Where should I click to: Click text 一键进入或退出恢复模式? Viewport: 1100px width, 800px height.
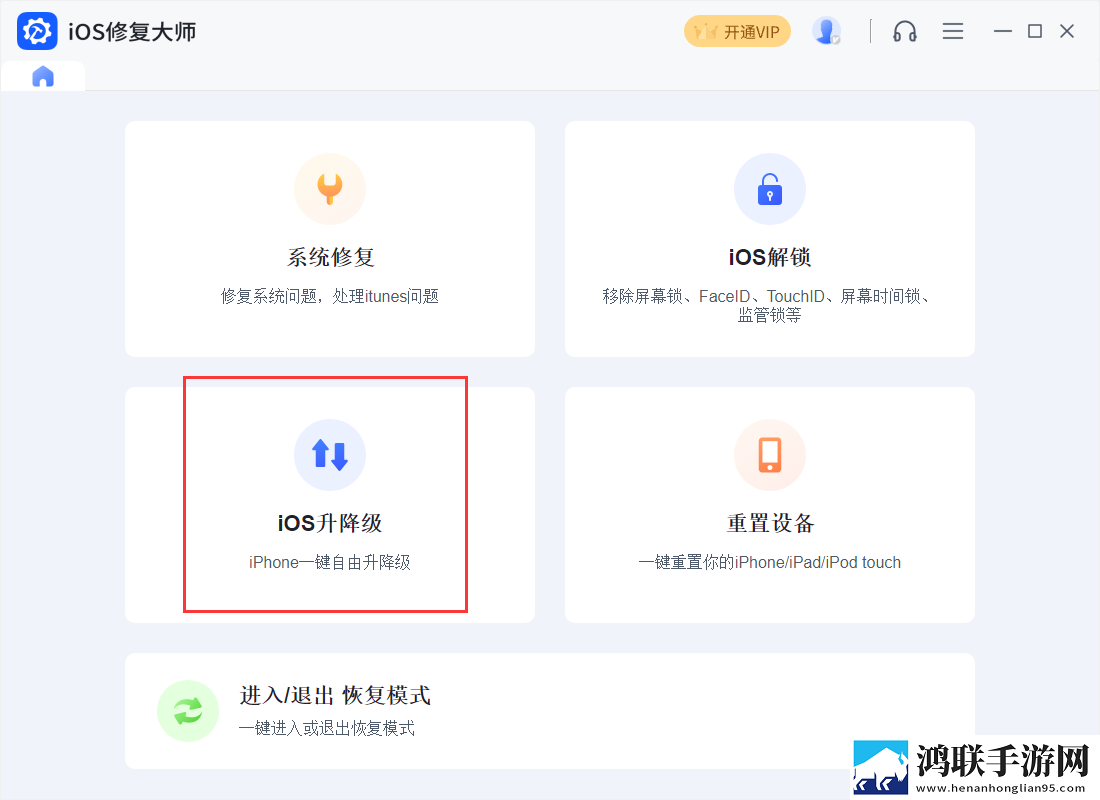point(327,728)
